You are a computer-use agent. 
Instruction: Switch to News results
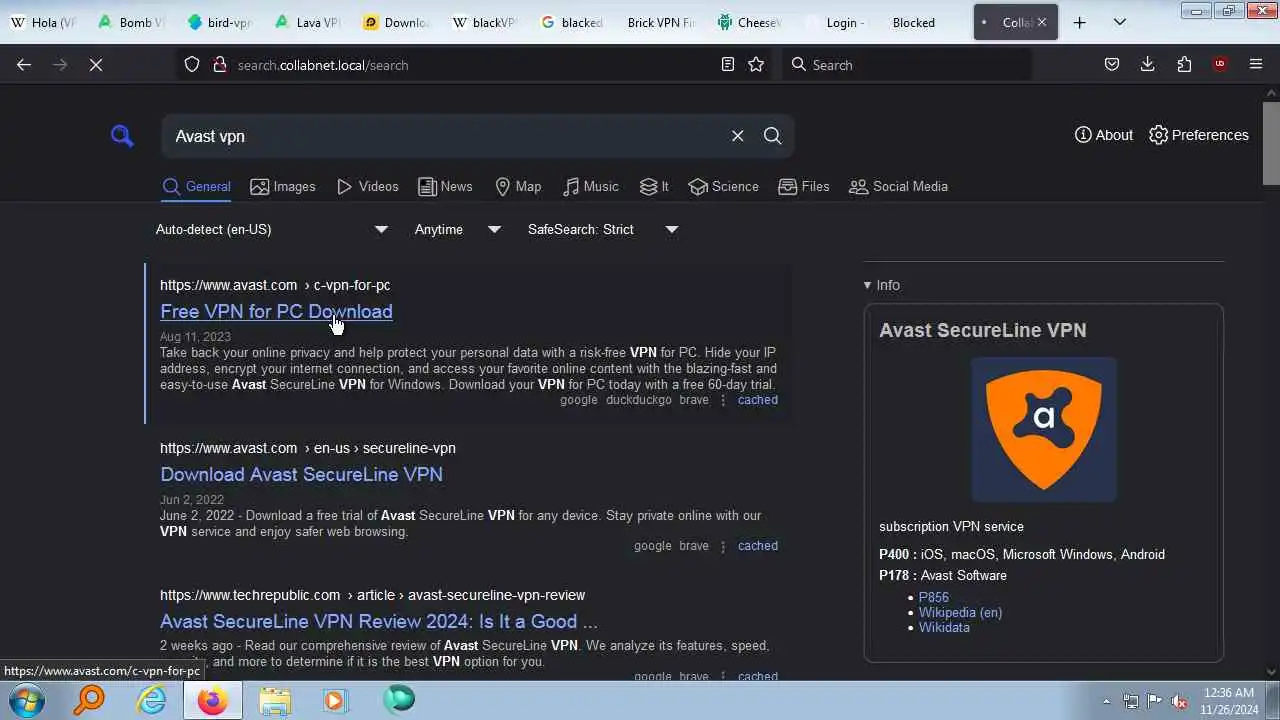point(445,187)
